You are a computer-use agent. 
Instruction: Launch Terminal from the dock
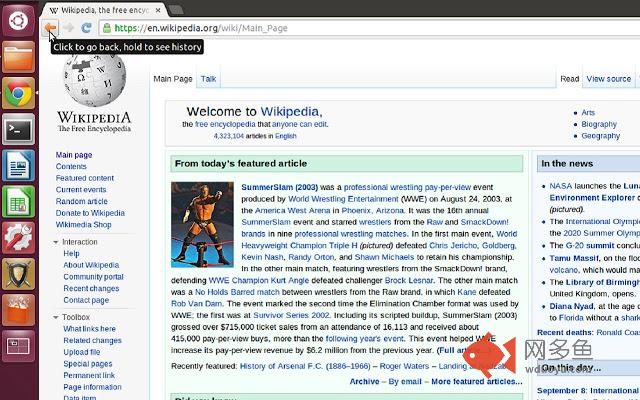[x=18, y=129]
